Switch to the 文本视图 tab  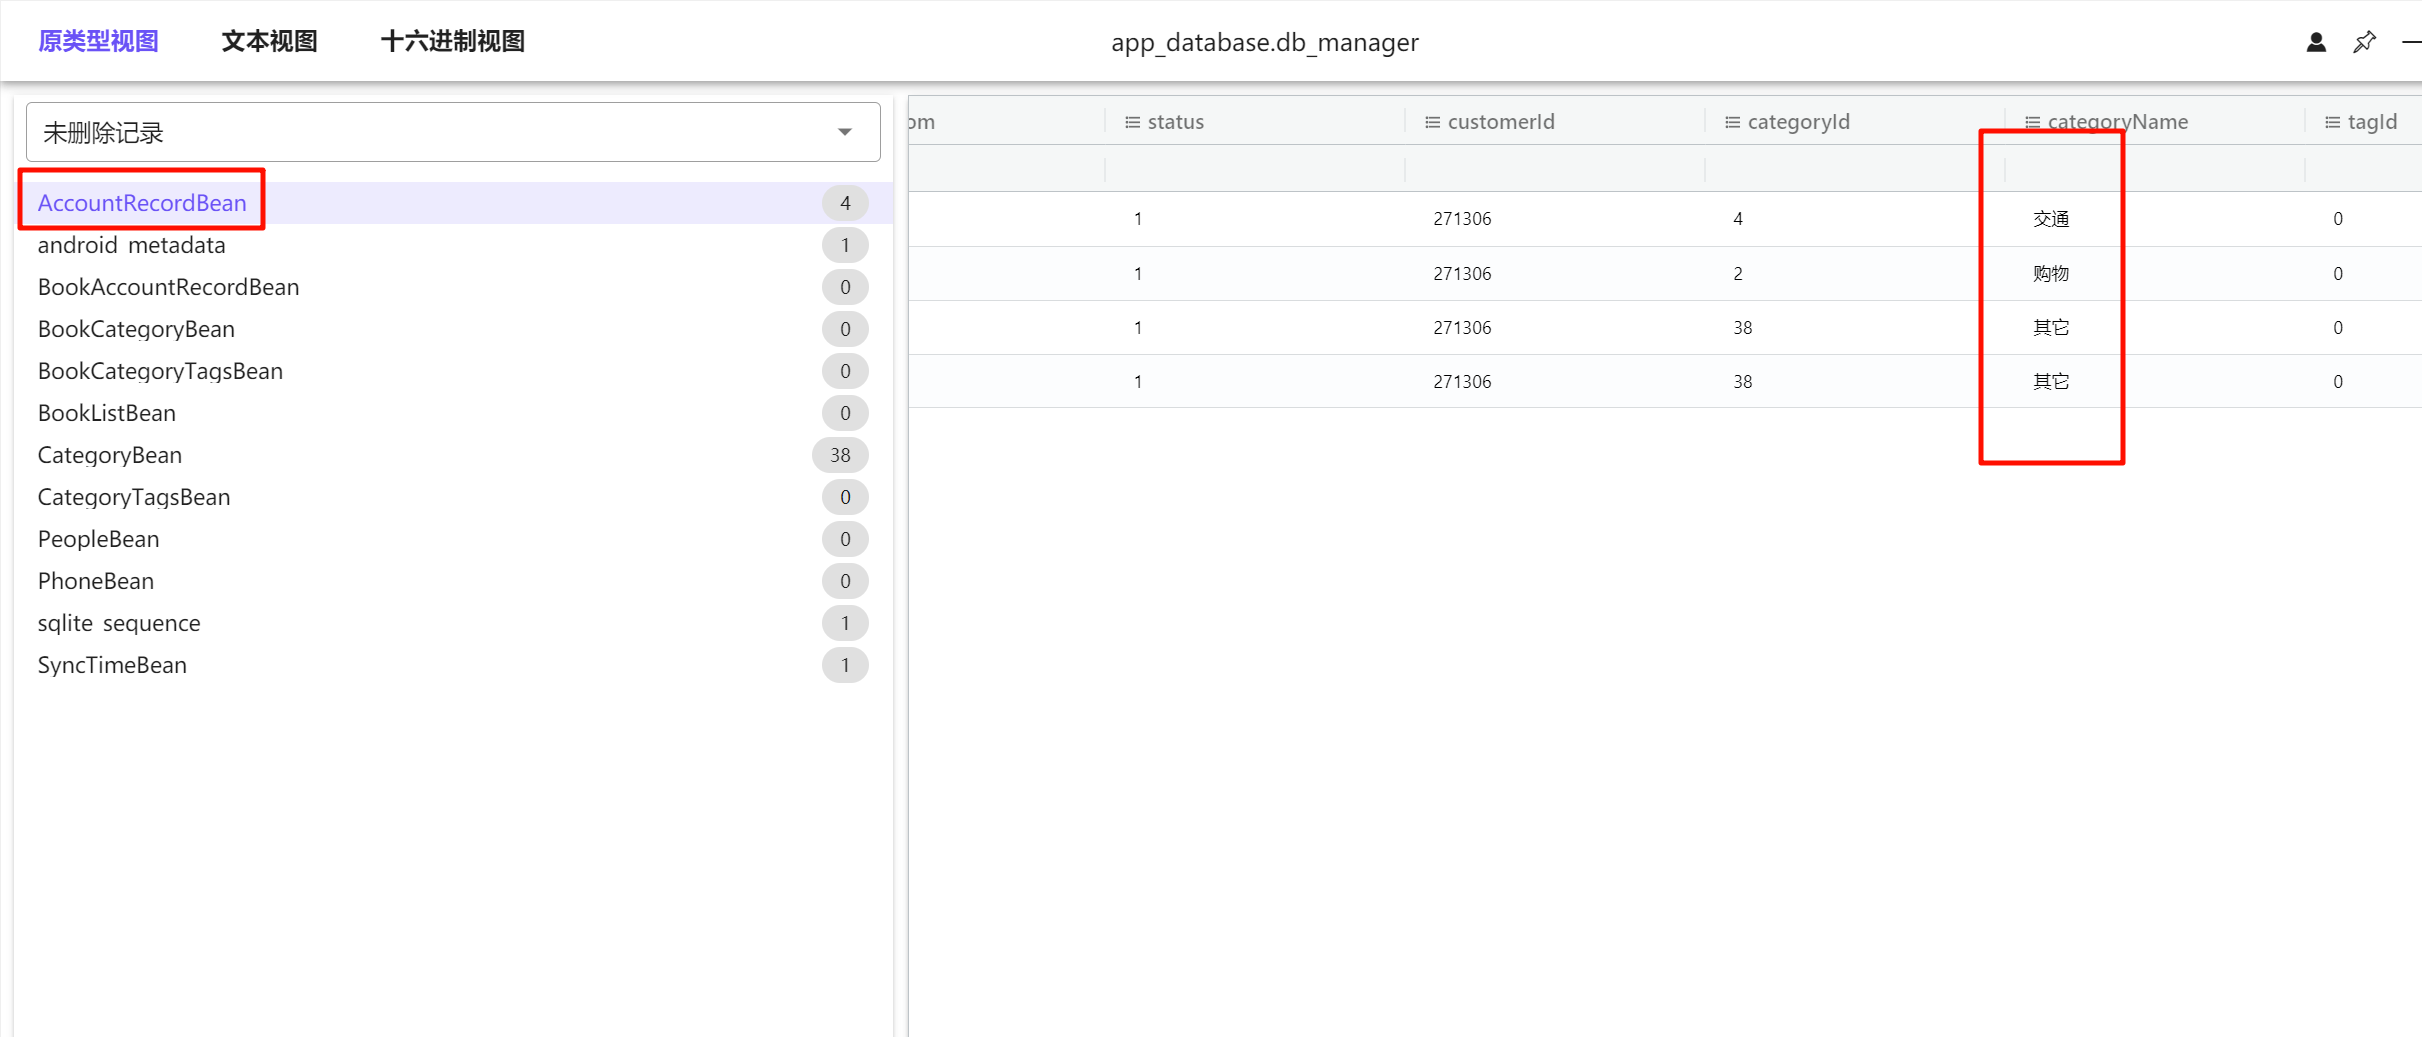click(269, 42)
